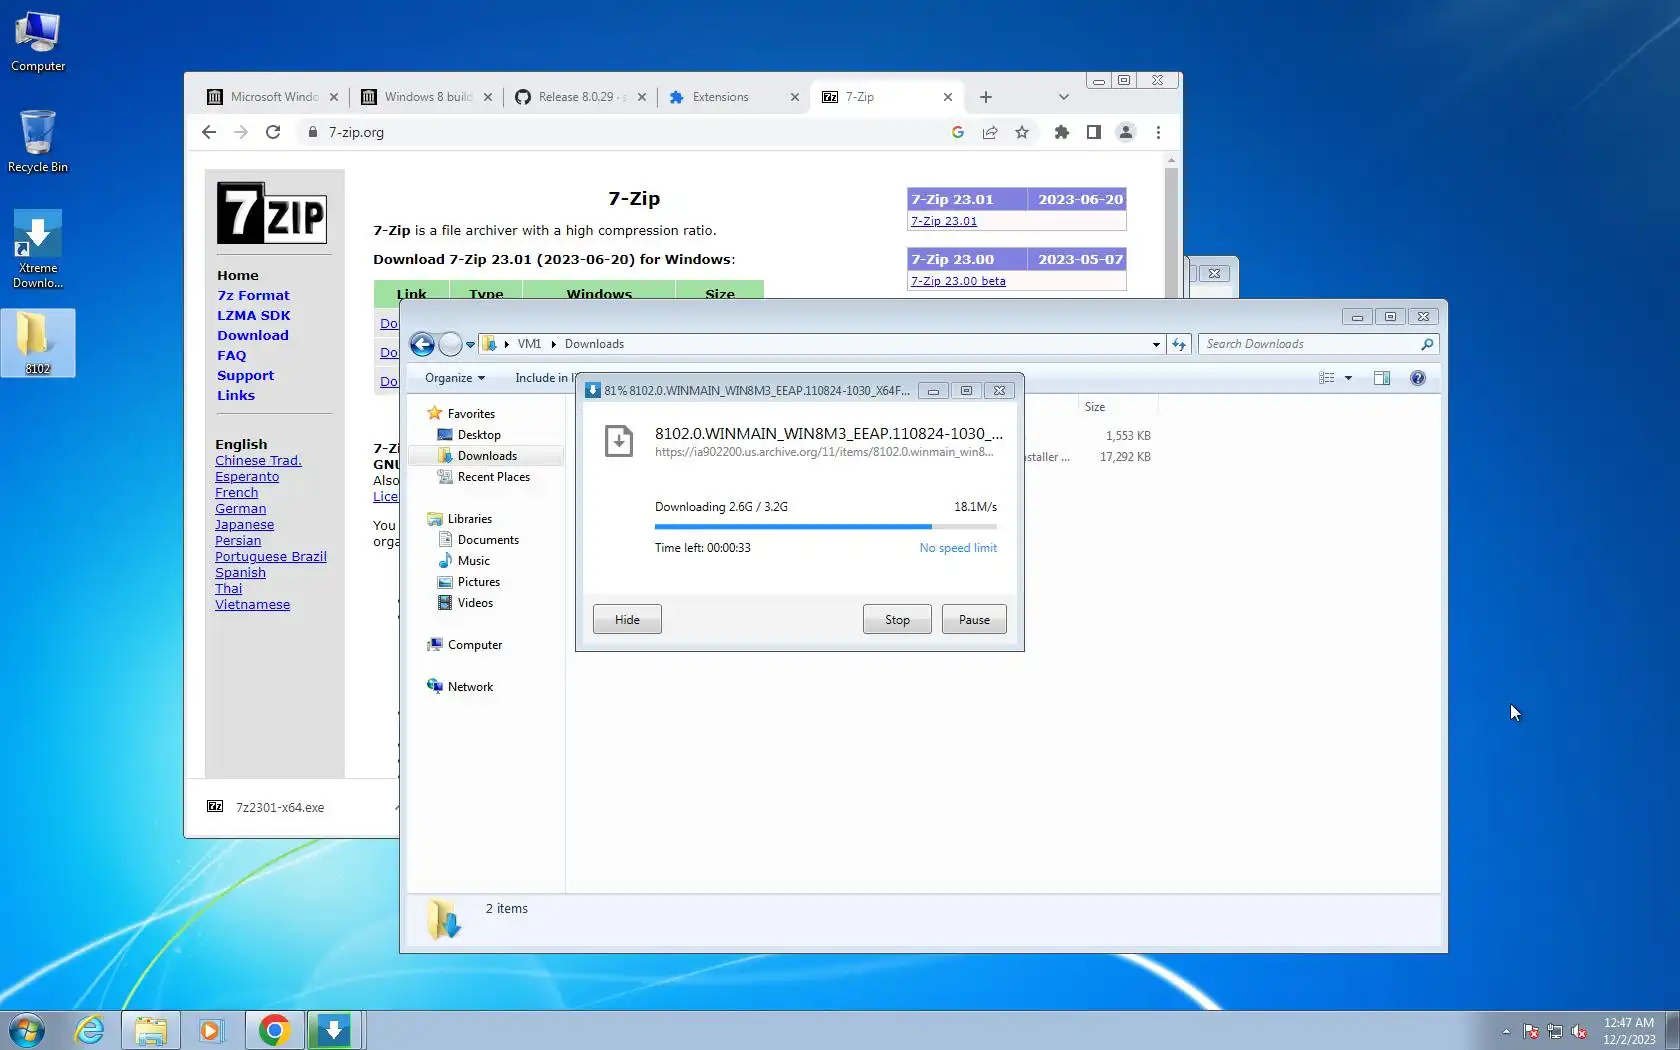Viewport: 1680px width, 1050px height.
Task: Click search magnifier in Downloads window
Action: 1427,344
